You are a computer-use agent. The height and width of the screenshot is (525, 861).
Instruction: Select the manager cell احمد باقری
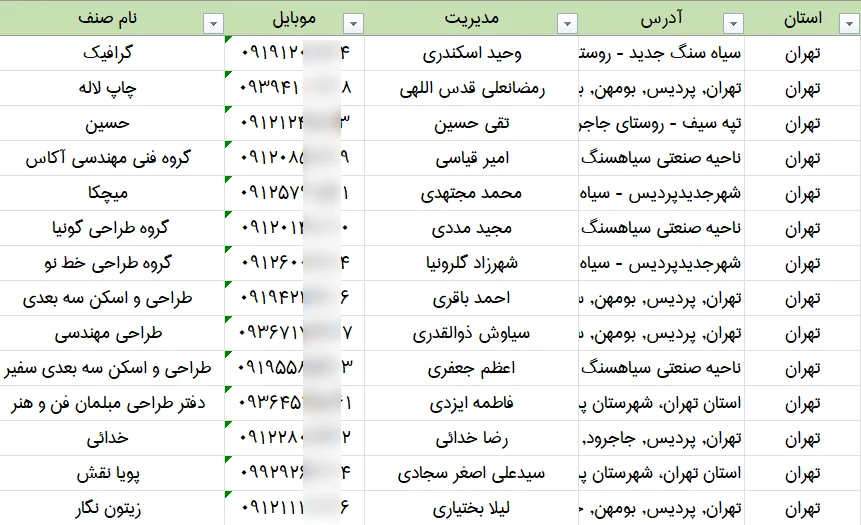[x=472, y=298]
